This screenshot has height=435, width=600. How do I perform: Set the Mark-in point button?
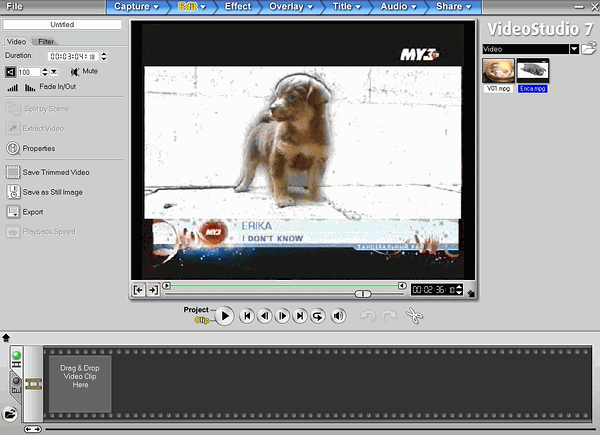click(x=139, y=290)
